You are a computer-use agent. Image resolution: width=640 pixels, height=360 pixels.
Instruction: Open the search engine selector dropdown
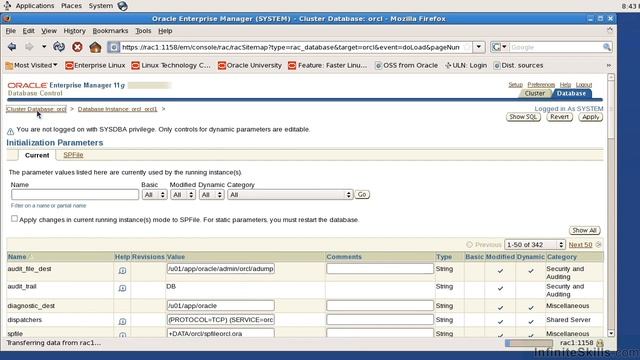pyautogui.click(x=500, y=47)
